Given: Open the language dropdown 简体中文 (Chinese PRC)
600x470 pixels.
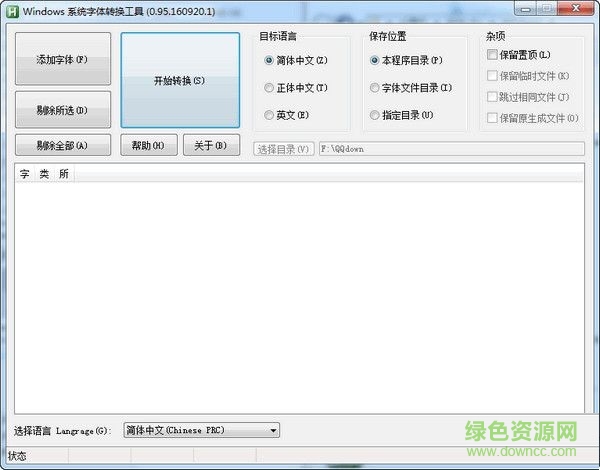Looking at the screenshot, I should click(x=202, y=430).
